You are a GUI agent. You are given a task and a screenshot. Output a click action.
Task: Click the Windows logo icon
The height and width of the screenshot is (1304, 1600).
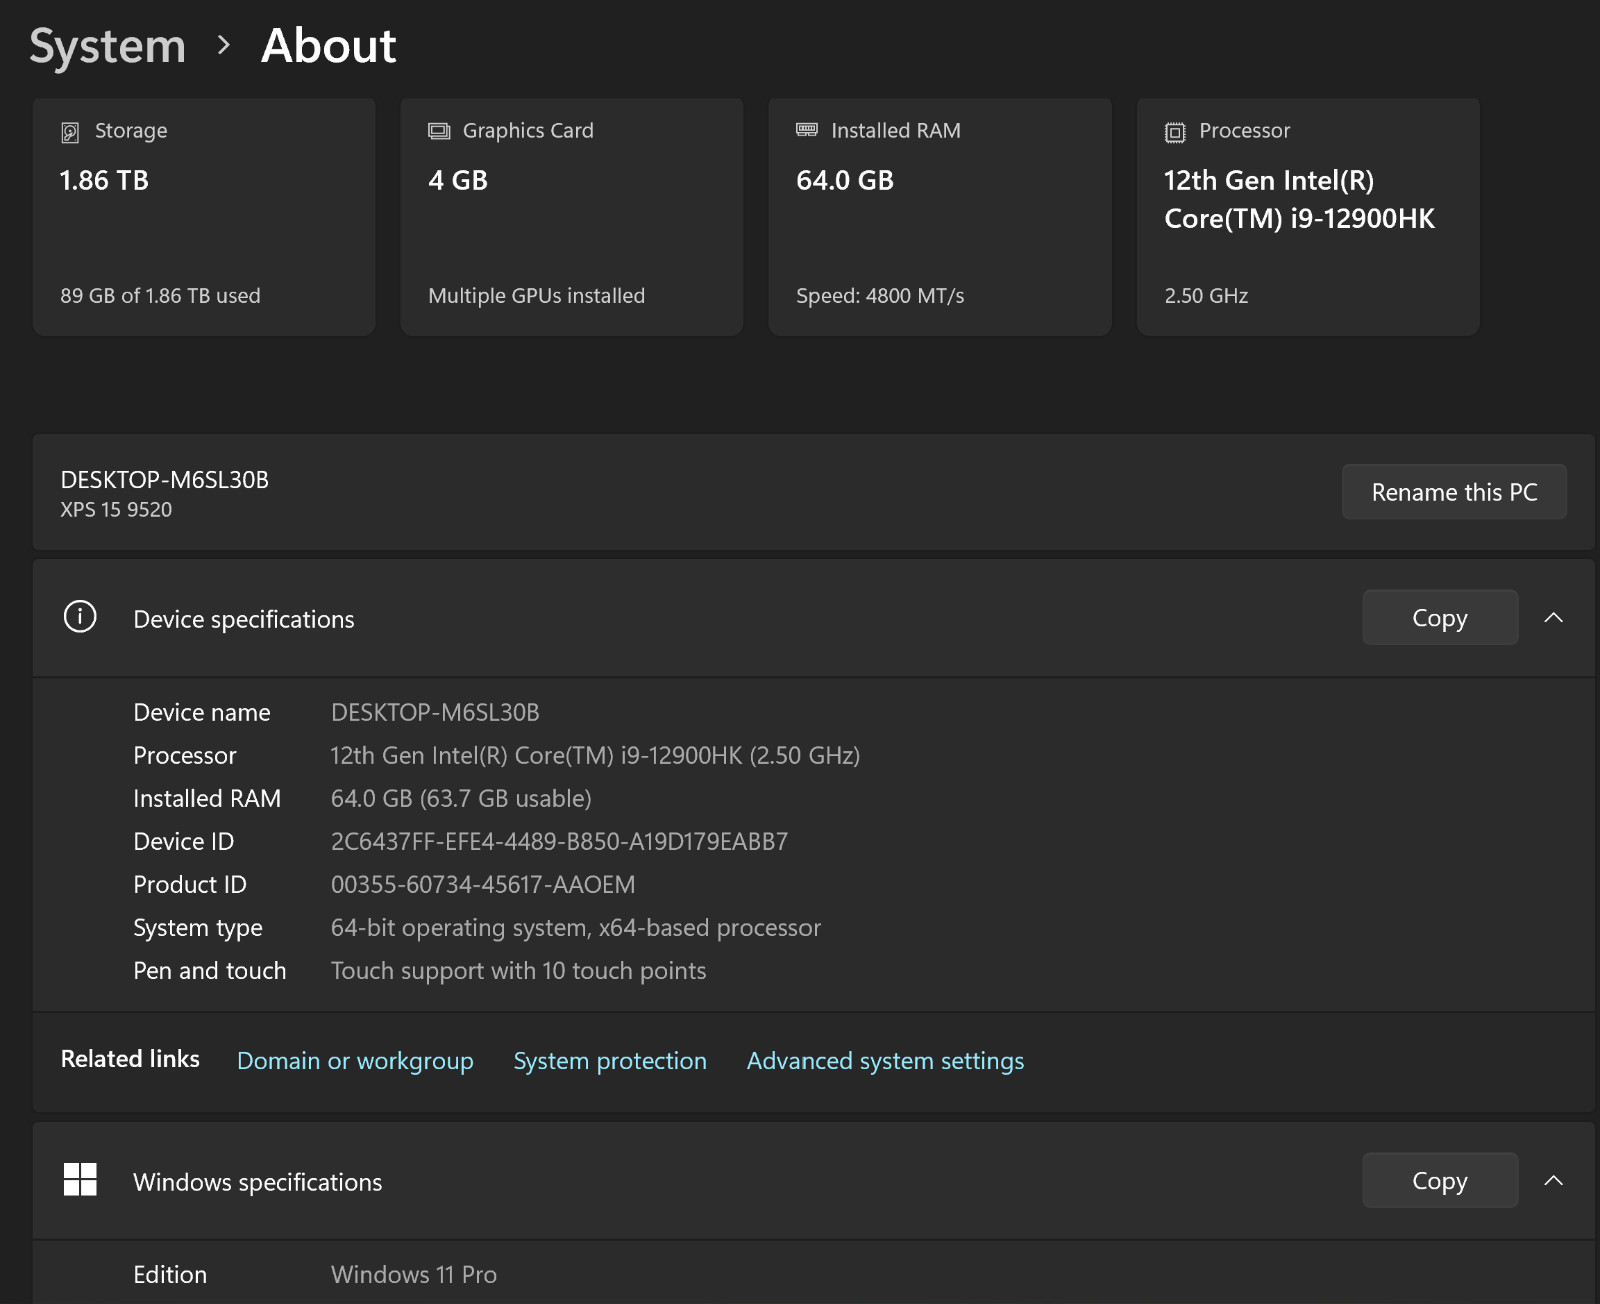(x=80, y=1179)
